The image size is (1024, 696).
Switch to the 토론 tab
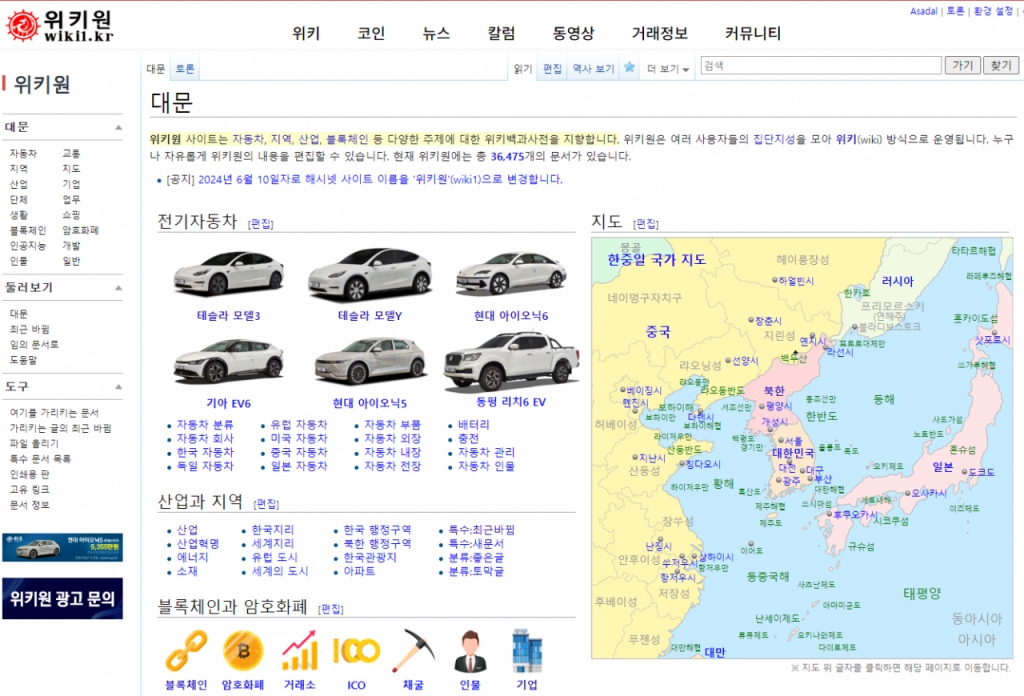[x=185, y=68]
